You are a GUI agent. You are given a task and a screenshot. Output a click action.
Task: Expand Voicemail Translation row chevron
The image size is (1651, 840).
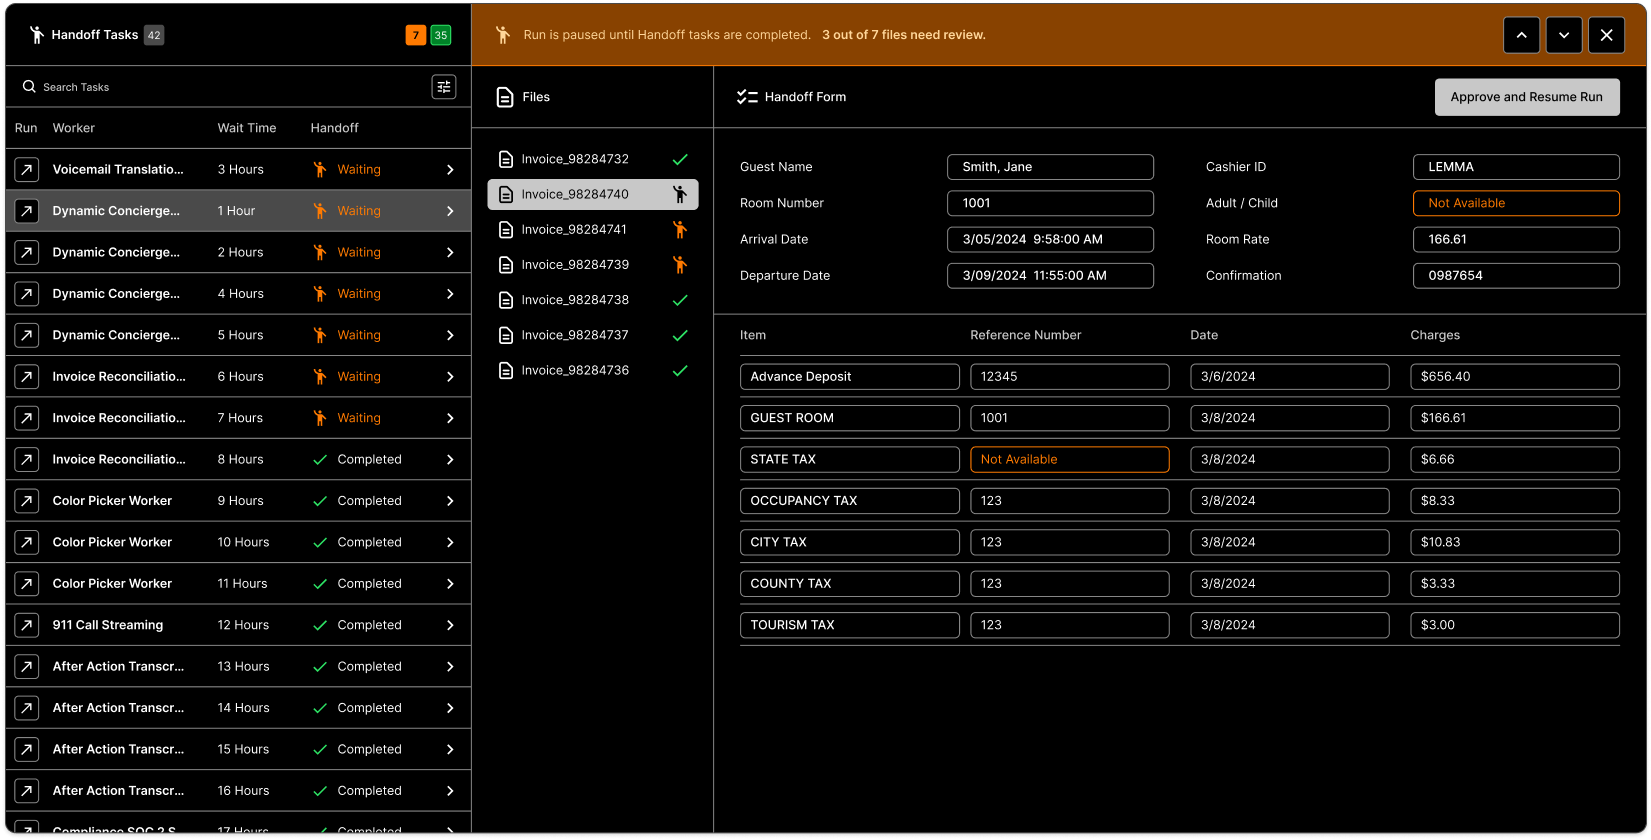coord(450,170)
